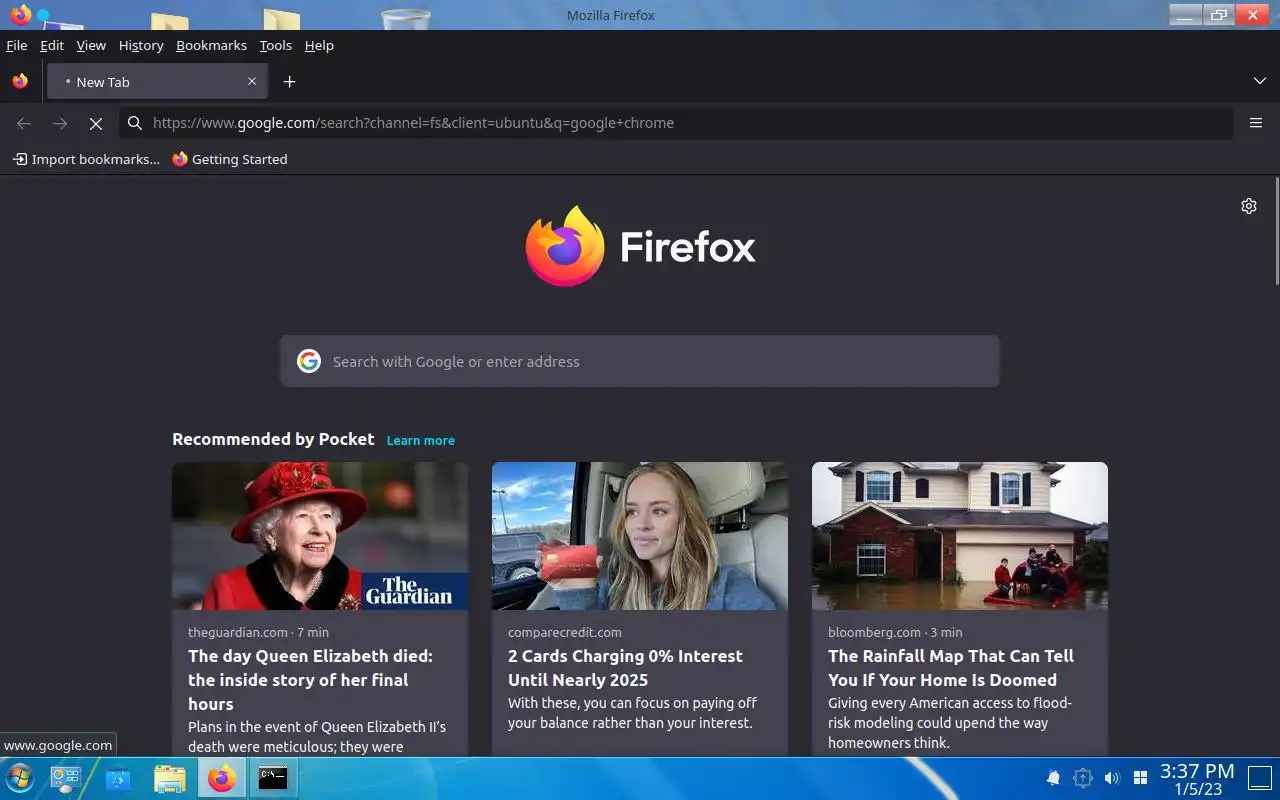The image size is (1280, 800).
Task: Open the flooded house article thumbnail
Action: 960,536
